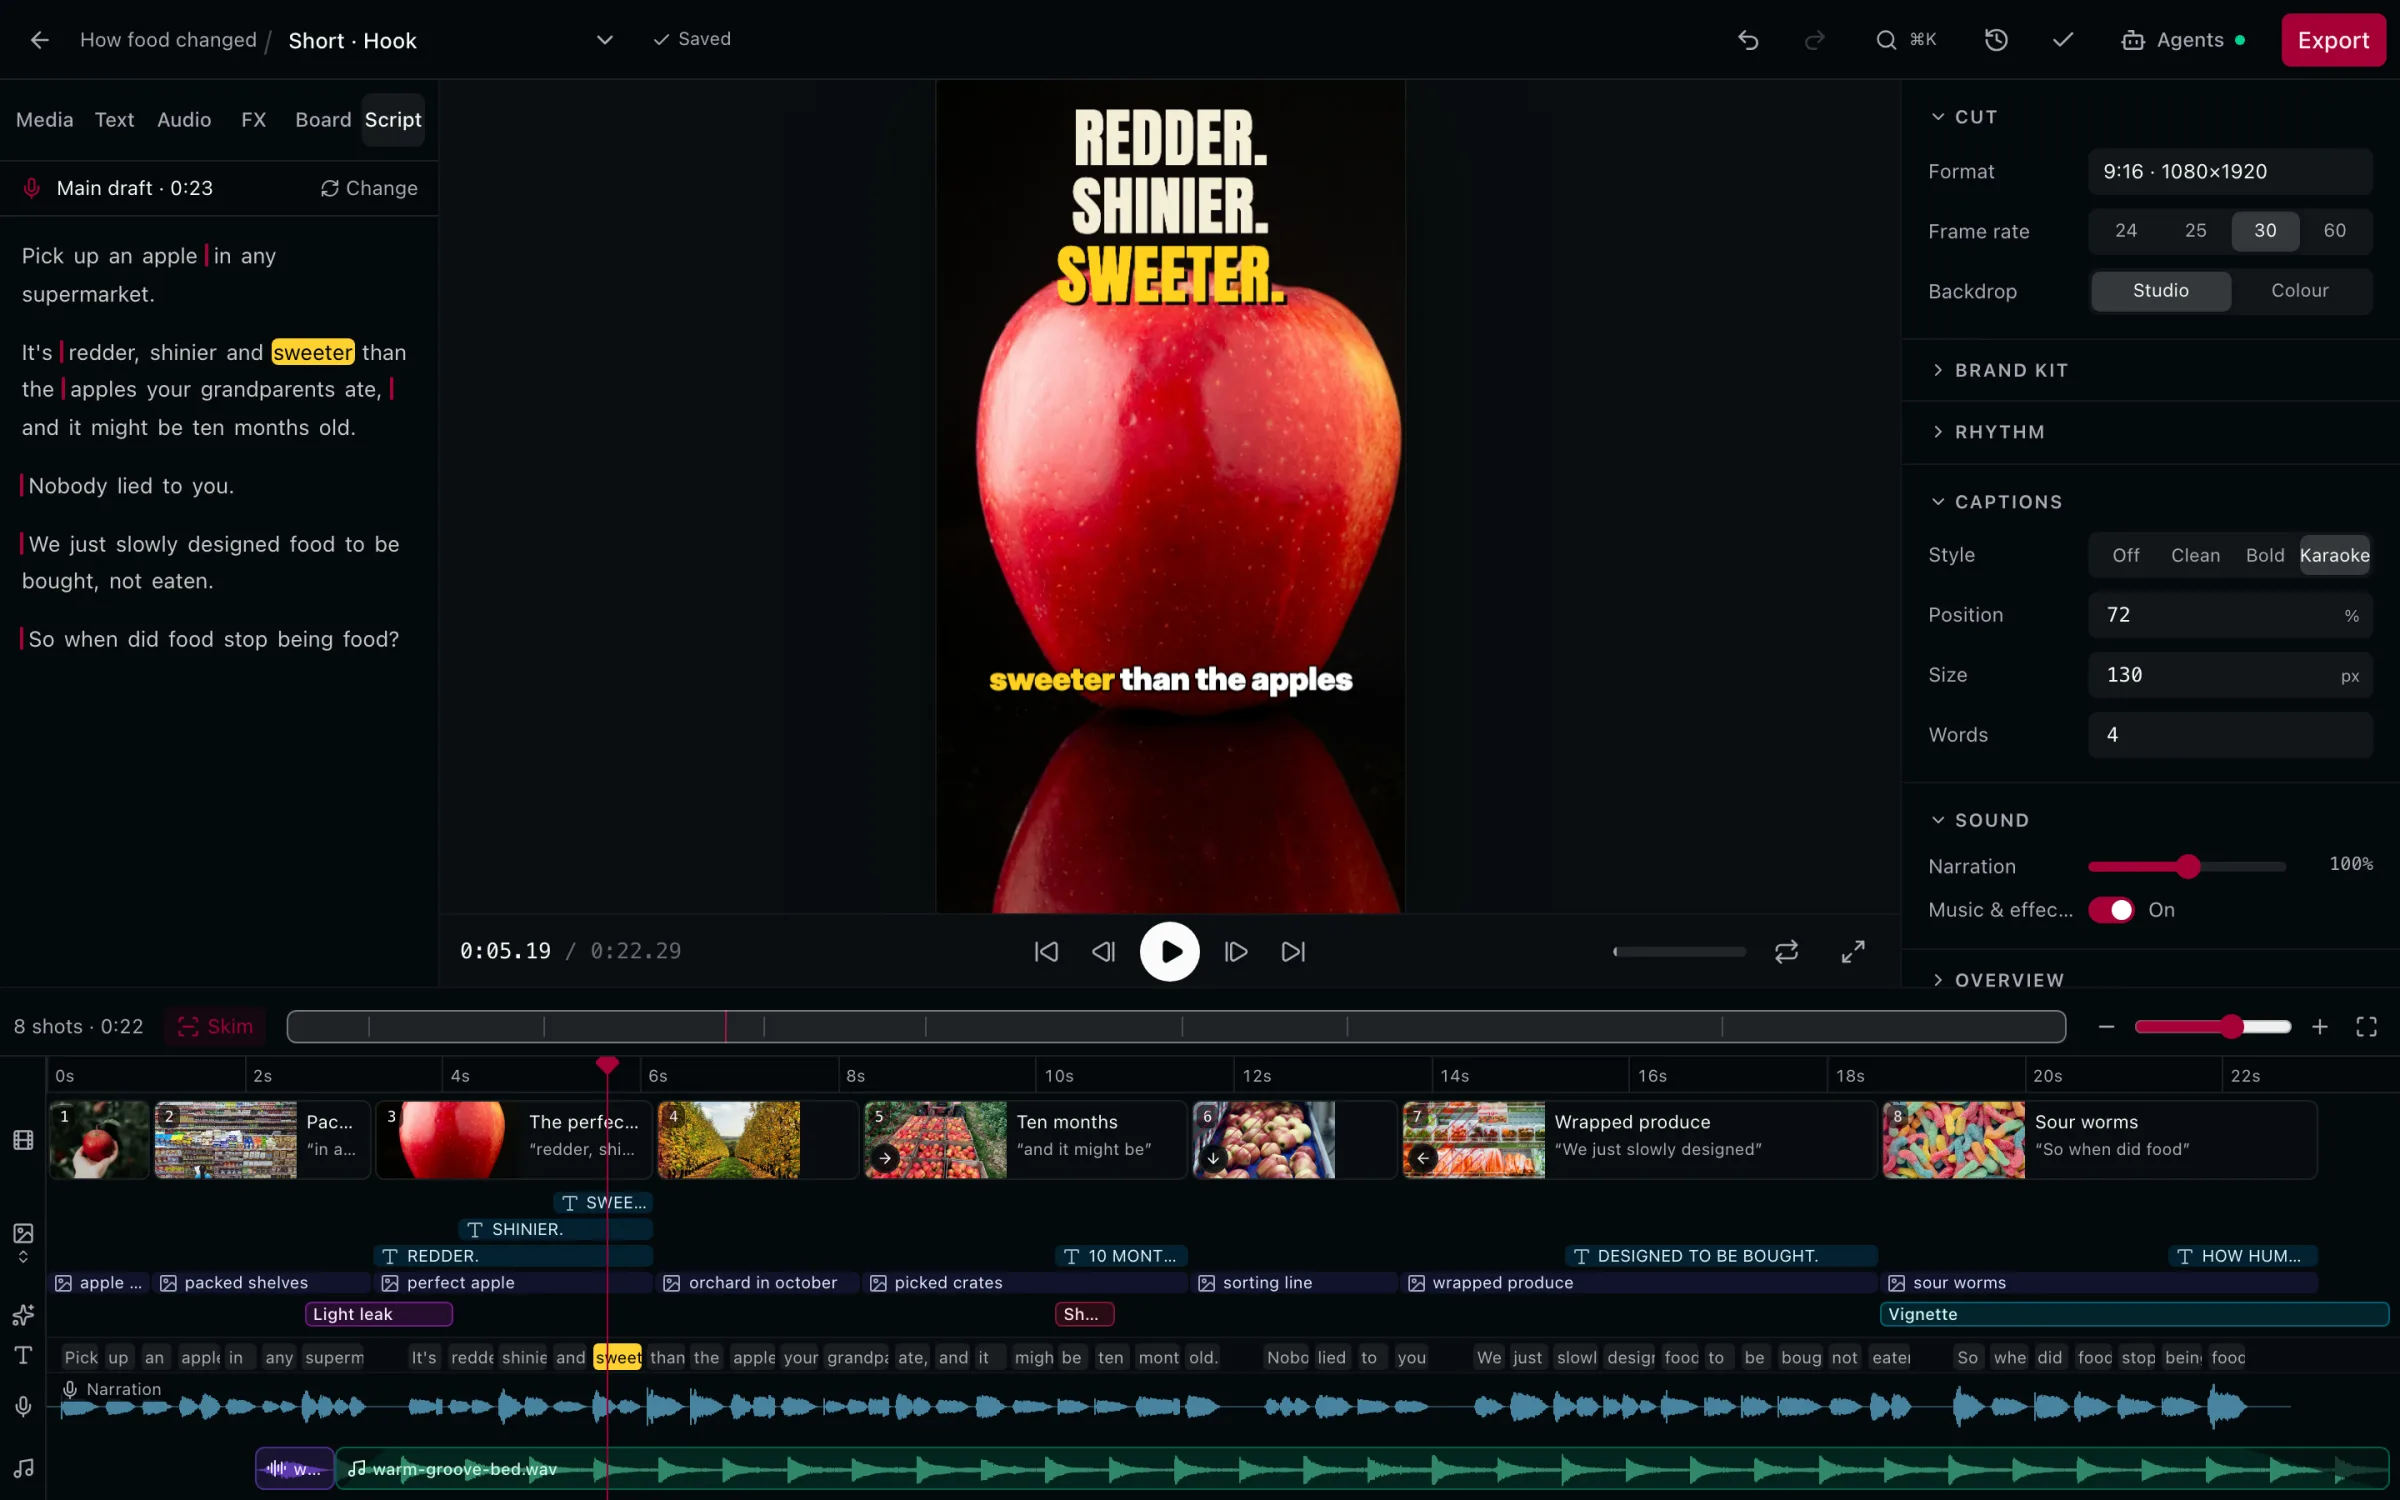Set frame rate to 60
Screen dimensions: 2400x1500
(x=2334, y=231)
